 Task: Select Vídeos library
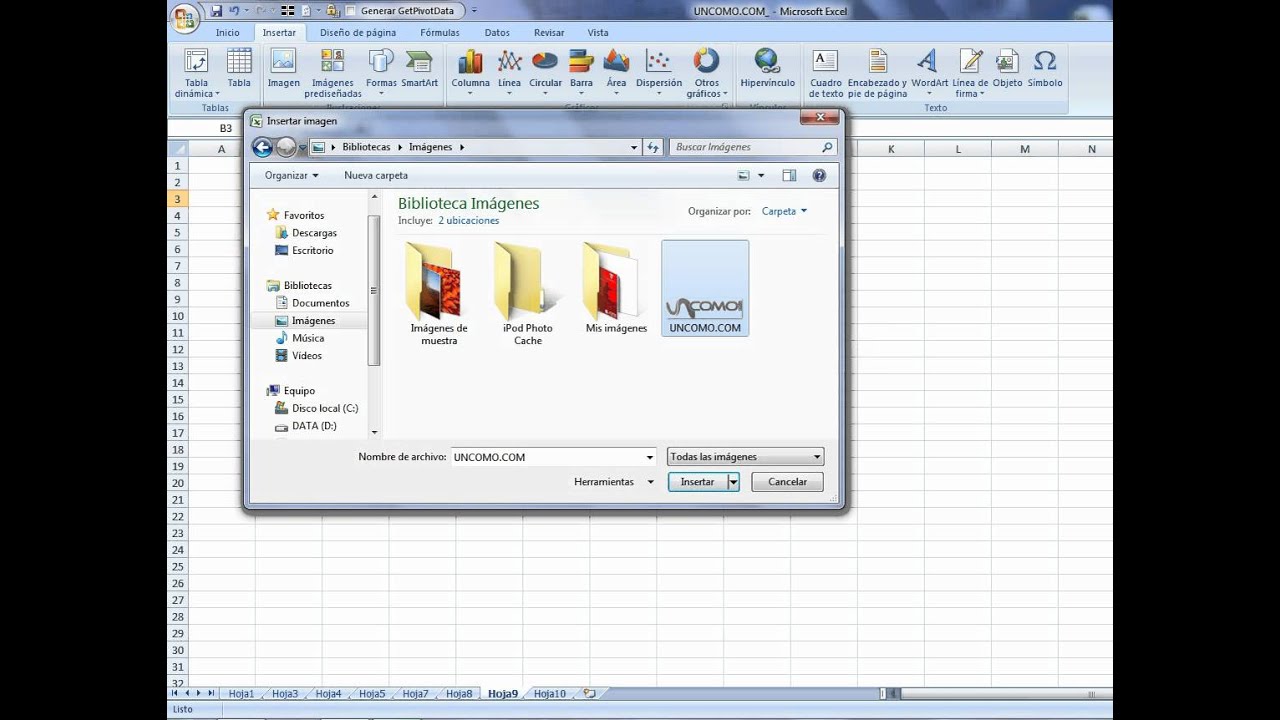pos(306,355)
